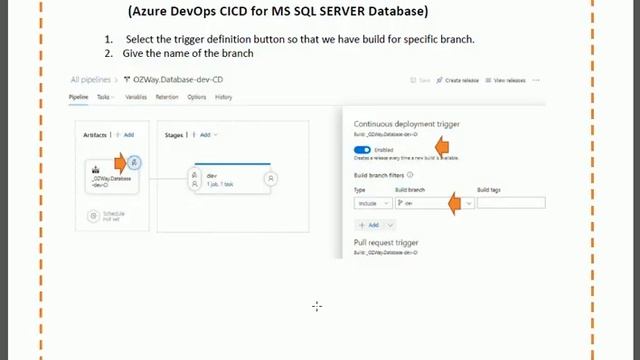Click the post-deployment conditions person icon on dev stage

(x=271, y=178)
